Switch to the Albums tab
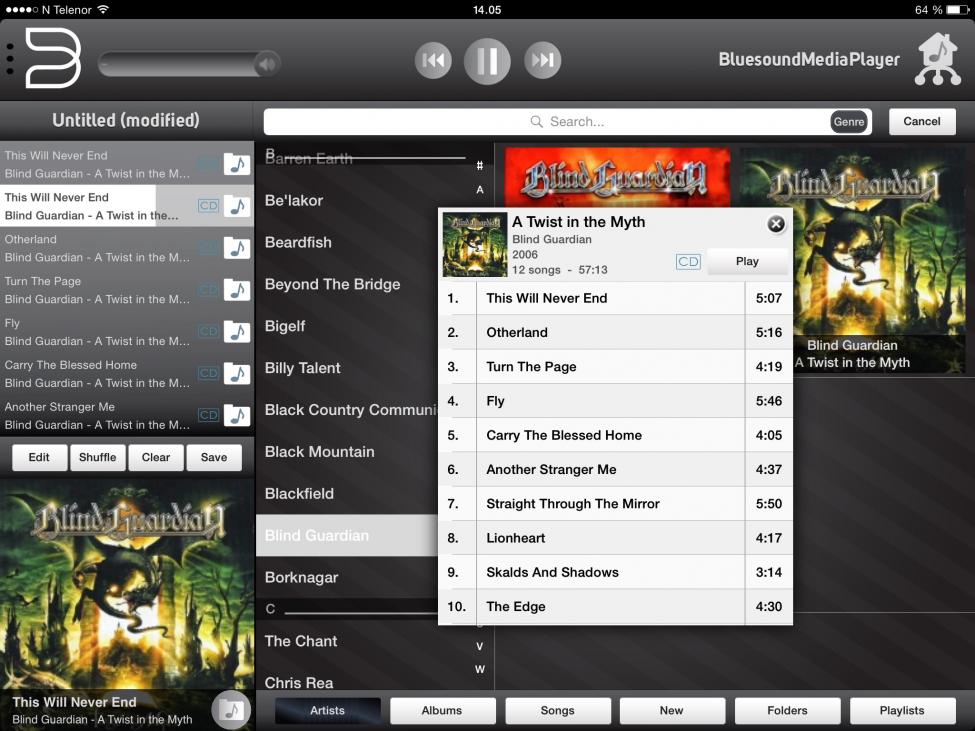The image size is (975, 731). [442, 710]
